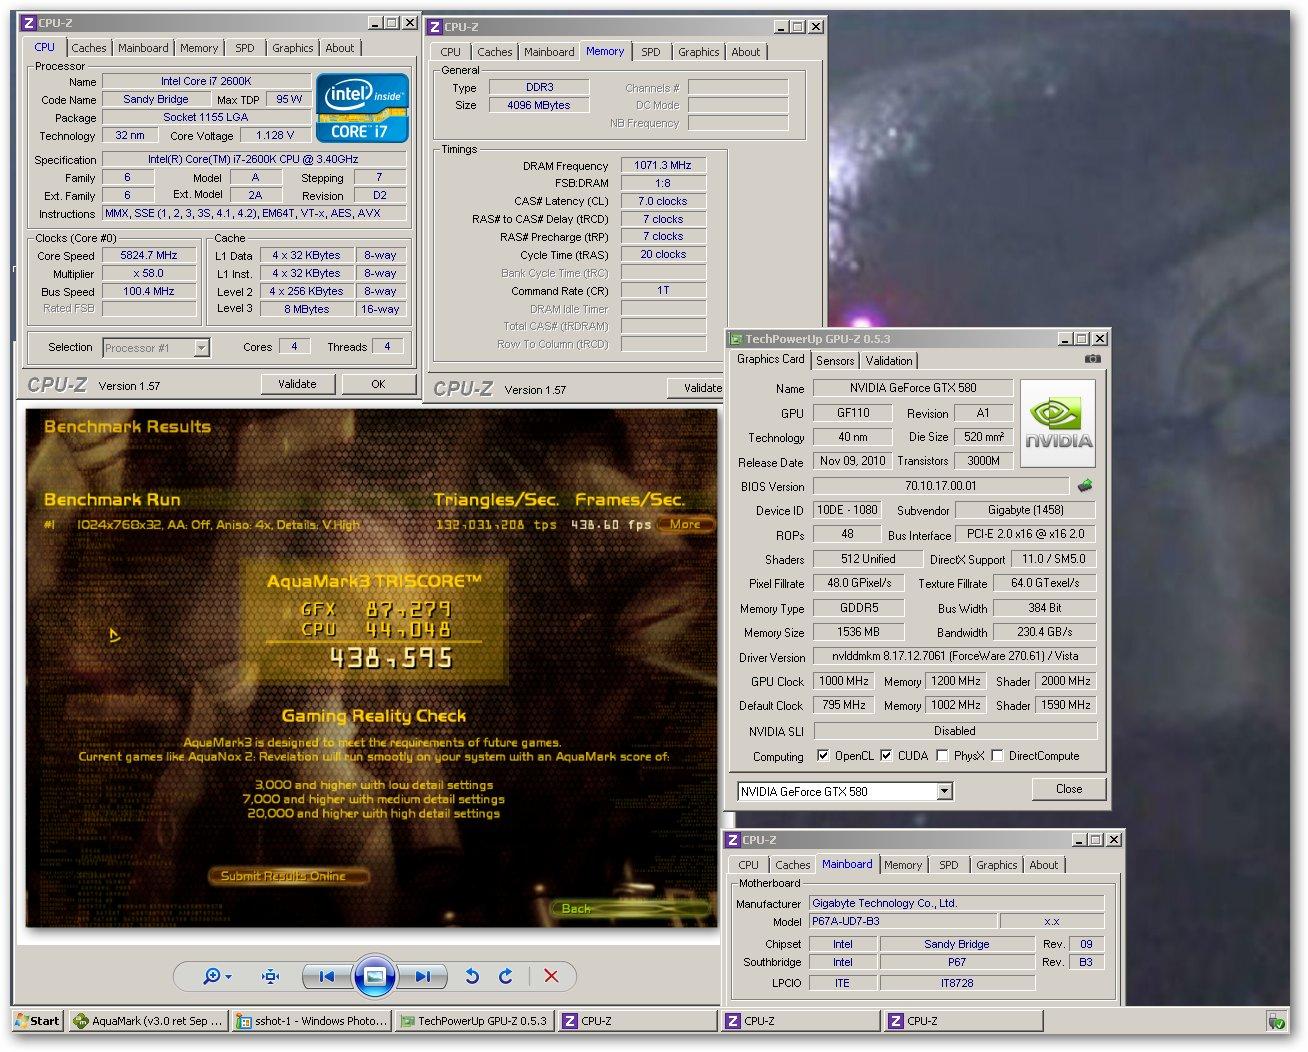Click the Driver Version field in GPU-Z
The image size is (1308, 1052).
(x=954, y=657)
